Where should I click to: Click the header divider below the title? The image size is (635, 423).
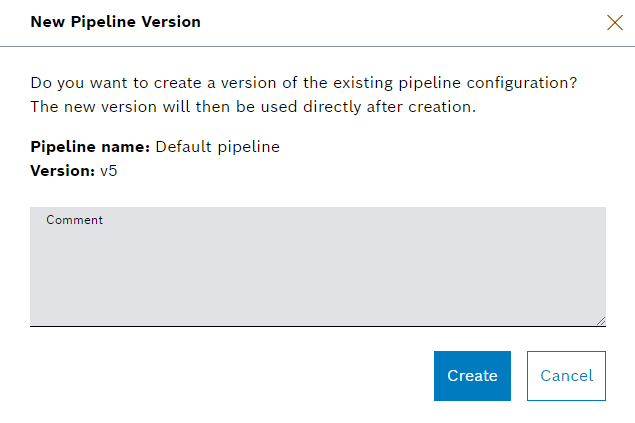click(317, 46)
